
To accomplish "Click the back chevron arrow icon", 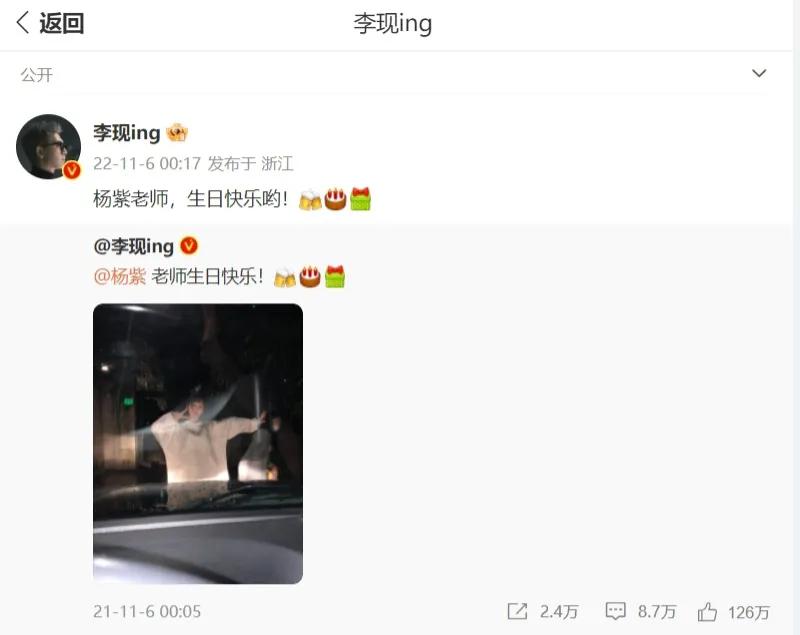I will point(22,23).
